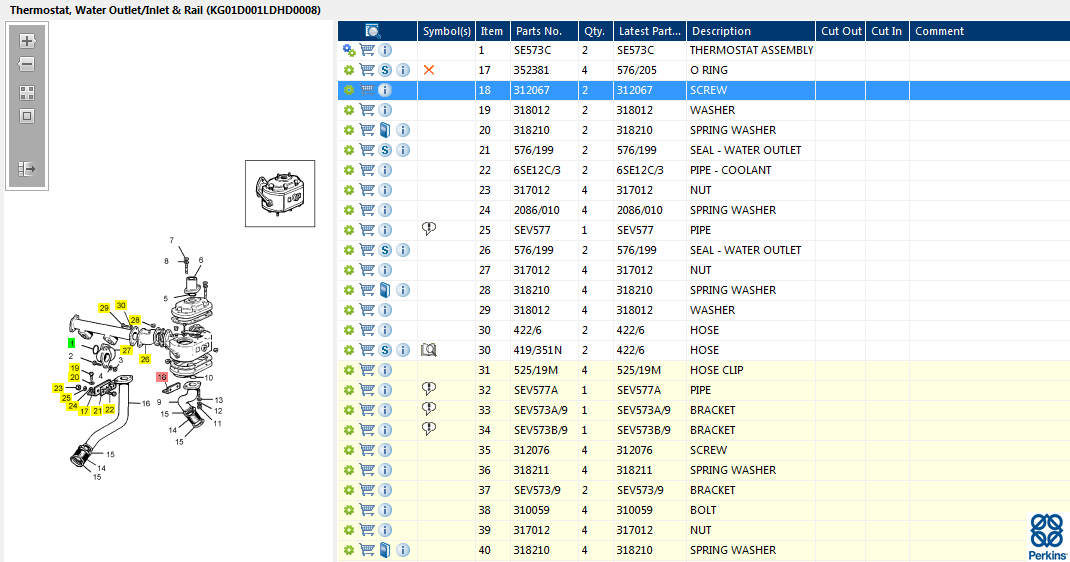Click the gear icon on item 23 NUT
Viewport: 1070px width, 562px height.
[x=349, y=190]
